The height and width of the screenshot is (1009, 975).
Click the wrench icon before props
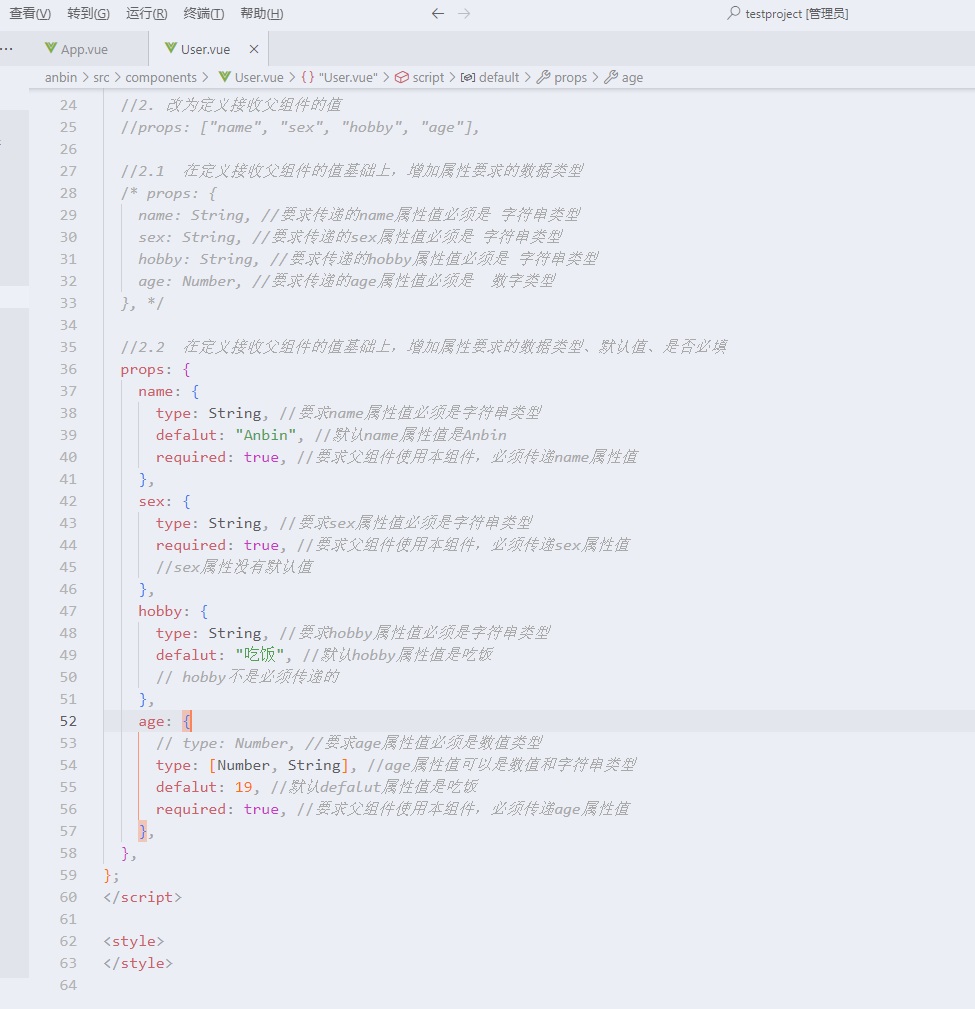[x=543, y=77]
